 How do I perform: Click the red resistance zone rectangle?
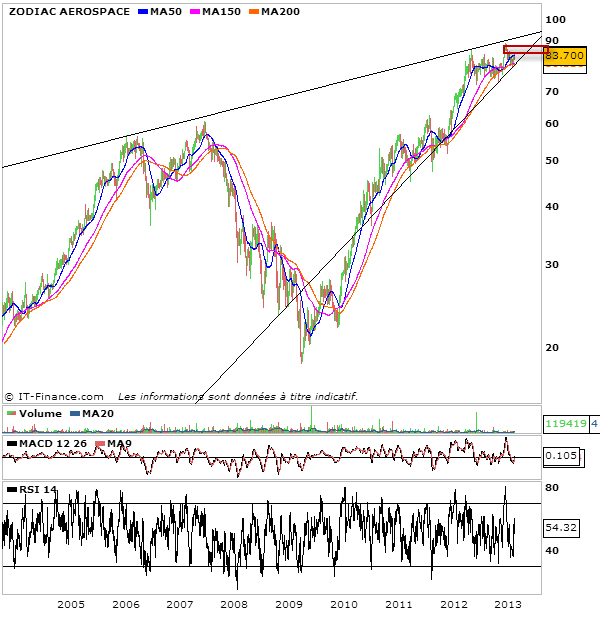[x=525, y=49]
